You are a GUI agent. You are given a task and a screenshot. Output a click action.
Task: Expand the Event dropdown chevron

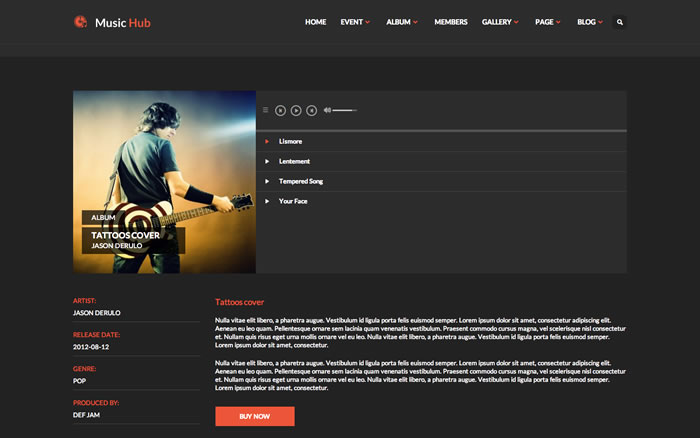tap(368, 22)
